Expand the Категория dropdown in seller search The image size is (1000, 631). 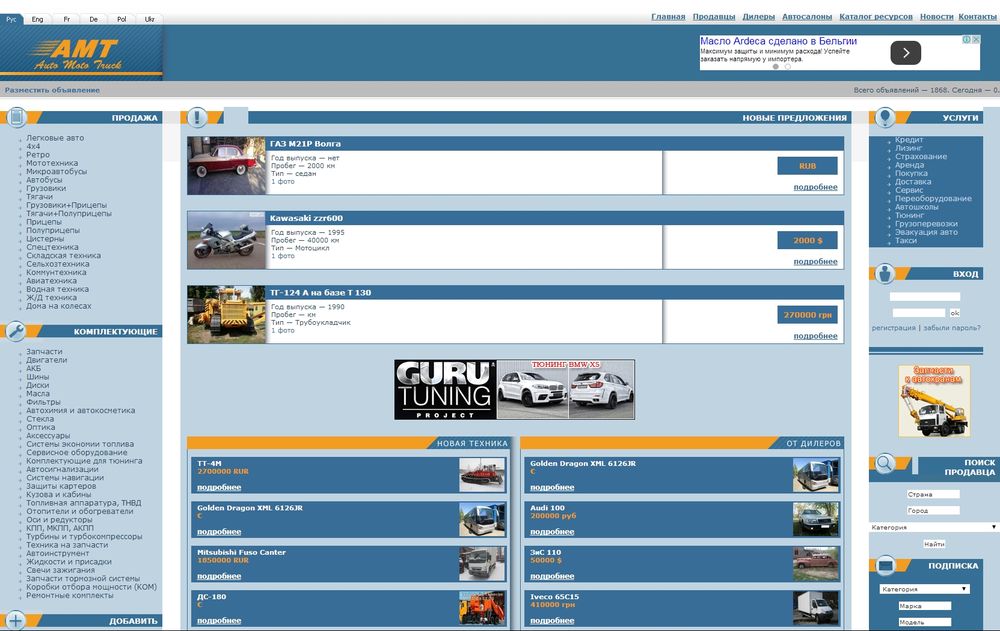(x=934, y=527)
